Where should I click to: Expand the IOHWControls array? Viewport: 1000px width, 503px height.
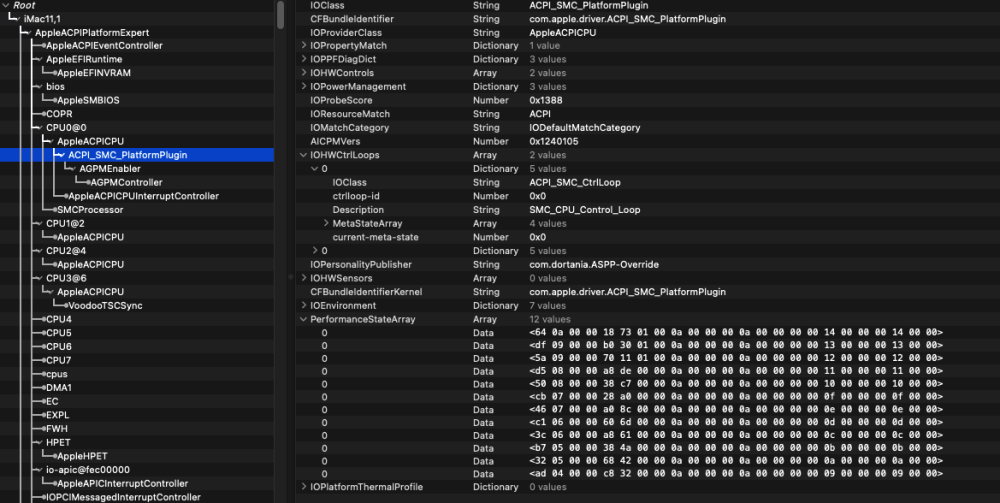coord(304,73)
